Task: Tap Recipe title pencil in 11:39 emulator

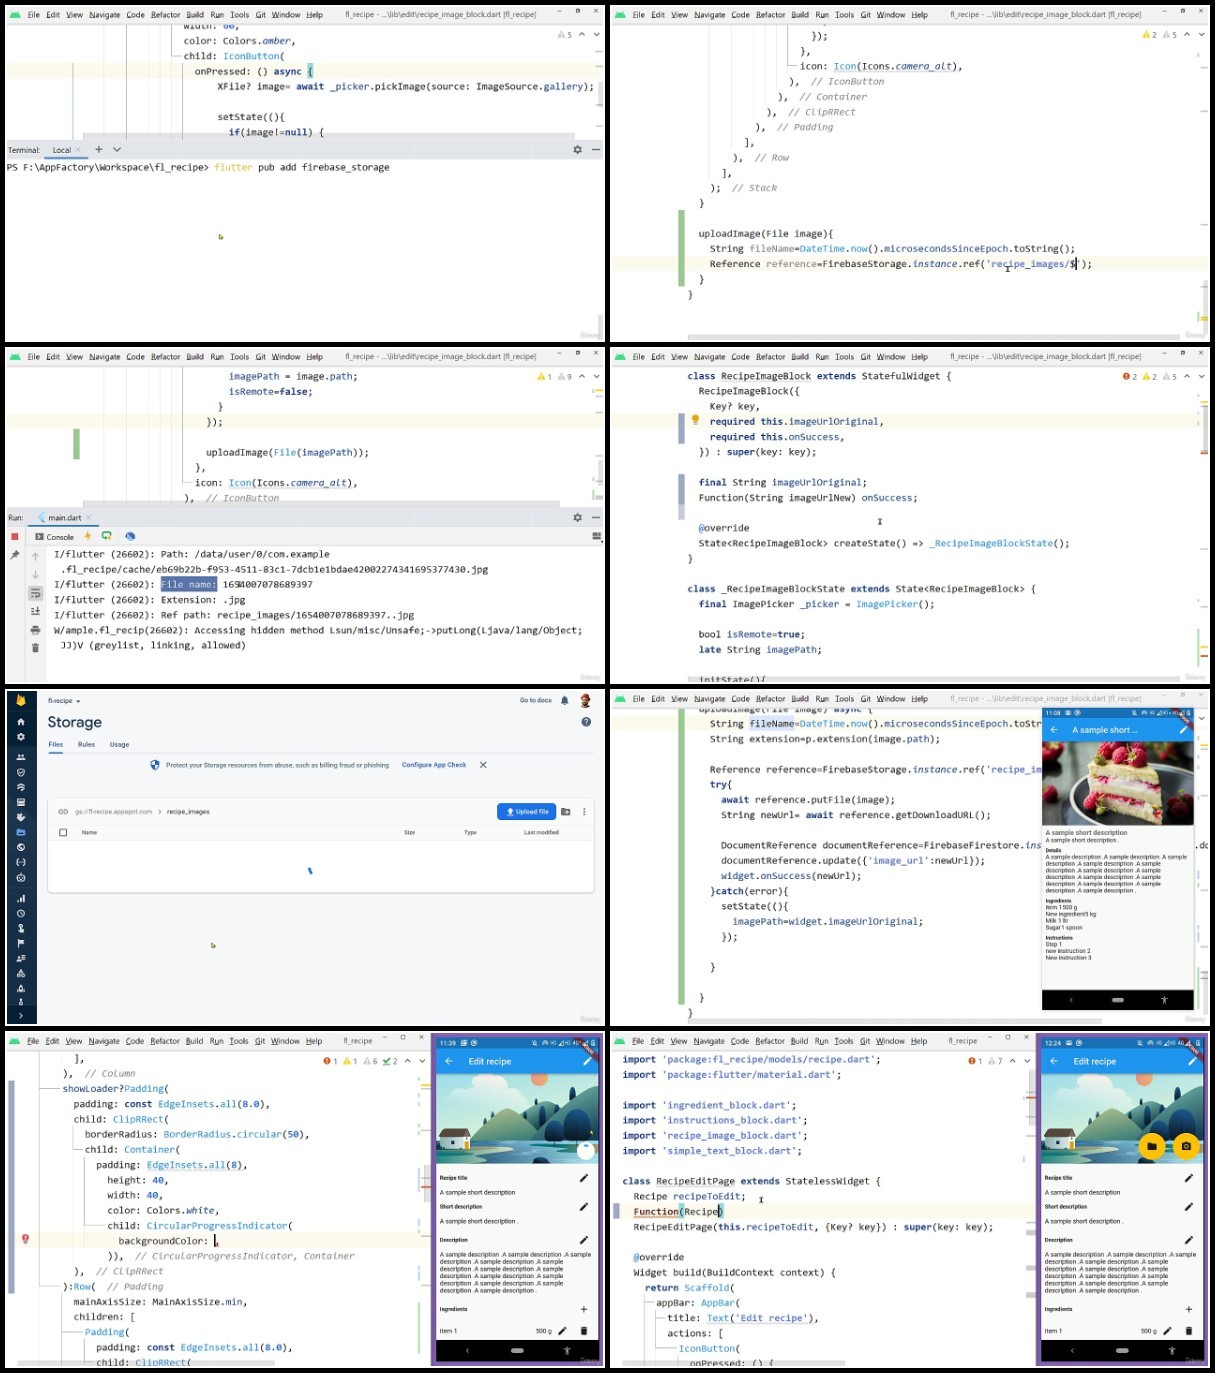Action: coord(584,1178)
